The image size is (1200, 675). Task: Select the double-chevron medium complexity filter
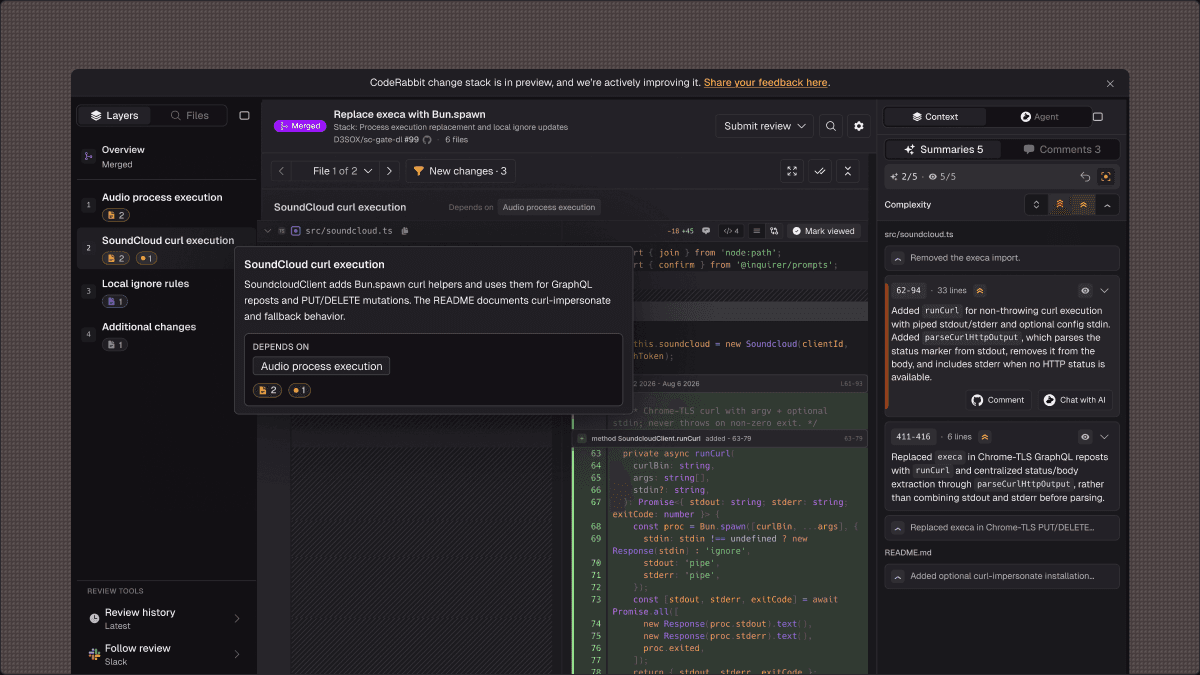(1083, 205)
